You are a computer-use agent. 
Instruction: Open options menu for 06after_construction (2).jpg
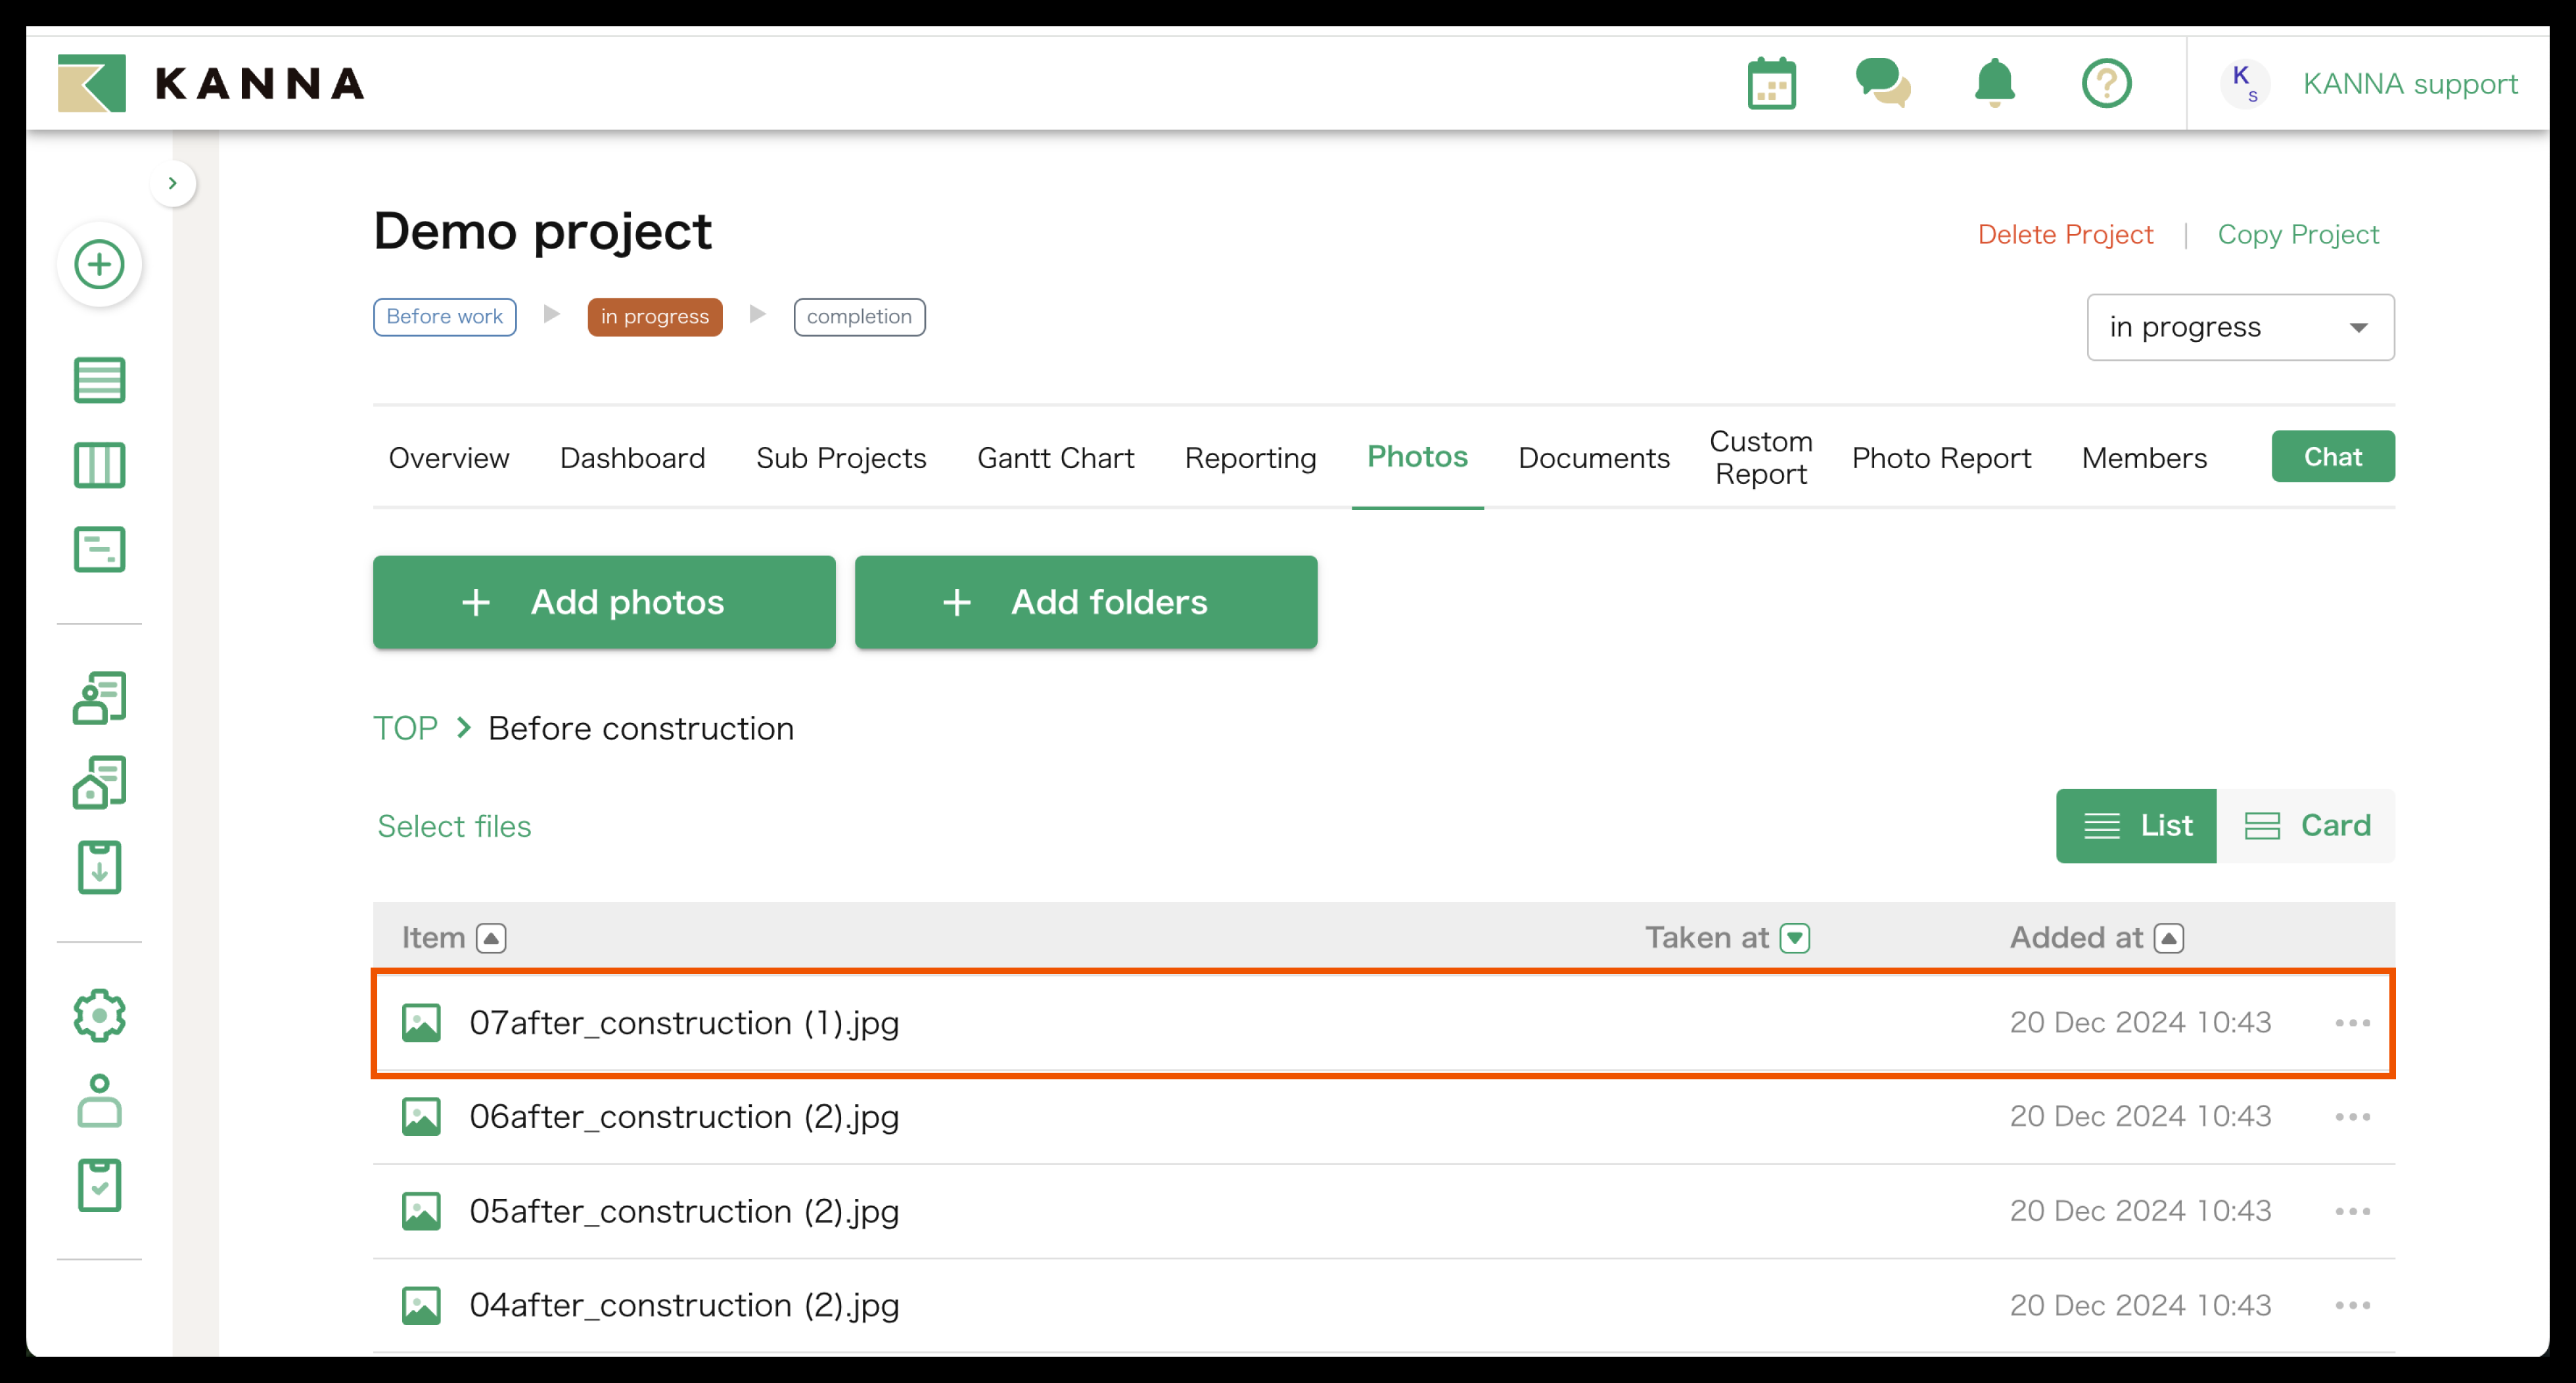(x=2352, y=1117)
